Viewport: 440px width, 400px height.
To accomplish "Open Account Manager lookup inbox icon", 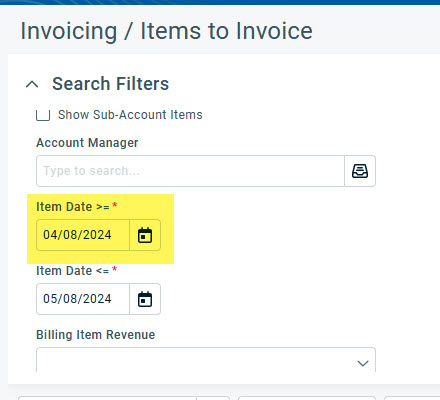I will [x=360, y=171].
